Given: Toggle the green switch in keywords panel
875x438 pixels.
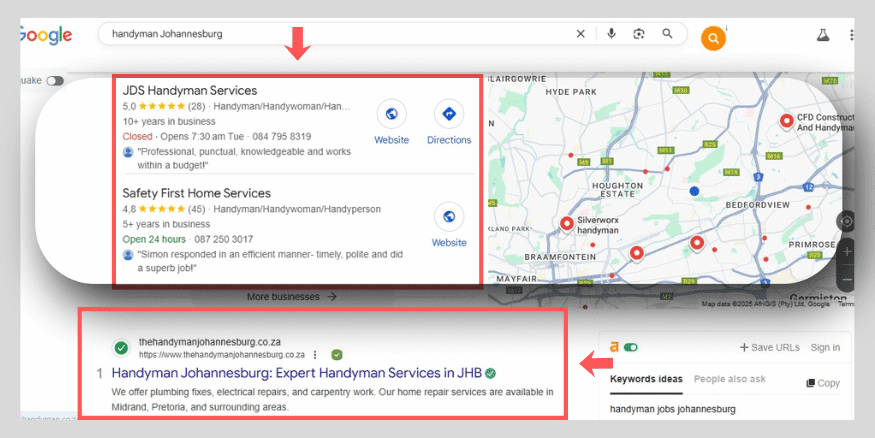Looking at the screenshot, I should [631, 347].
